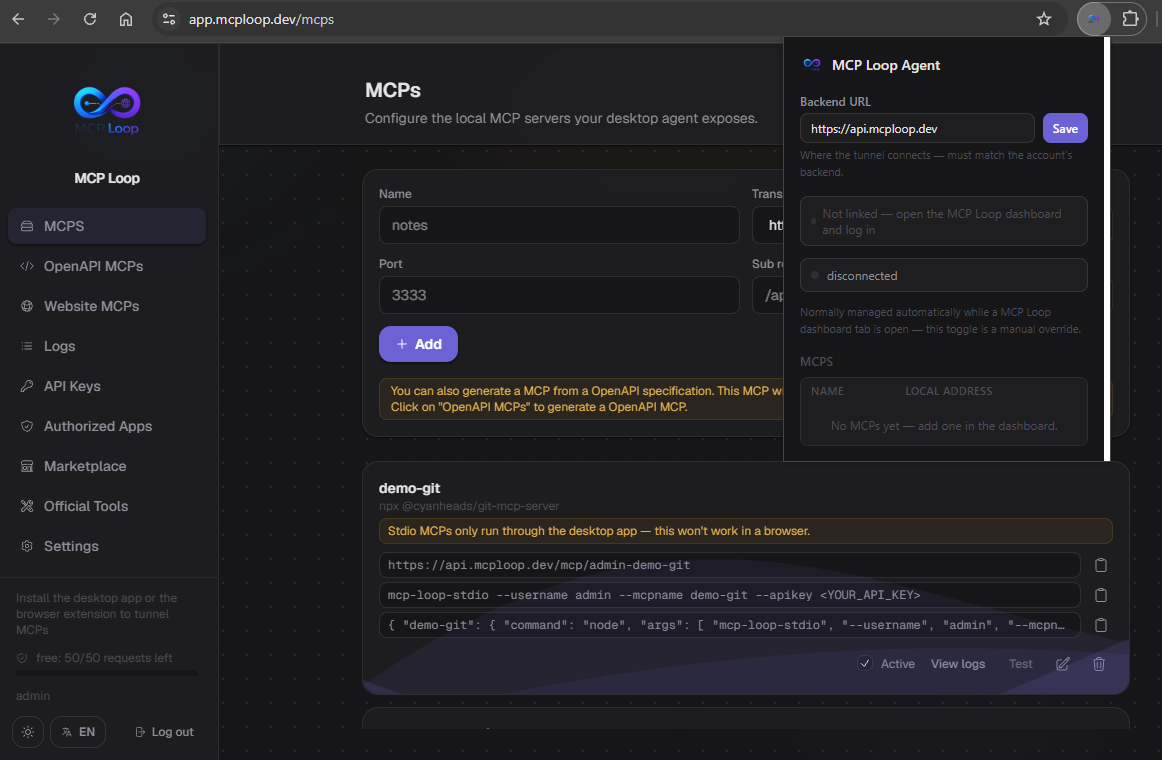Copy the admin-demo-git URL to clipboard
This screenshot has width=1162, height=760.
pyautogui.click(x=1100, y=565)
